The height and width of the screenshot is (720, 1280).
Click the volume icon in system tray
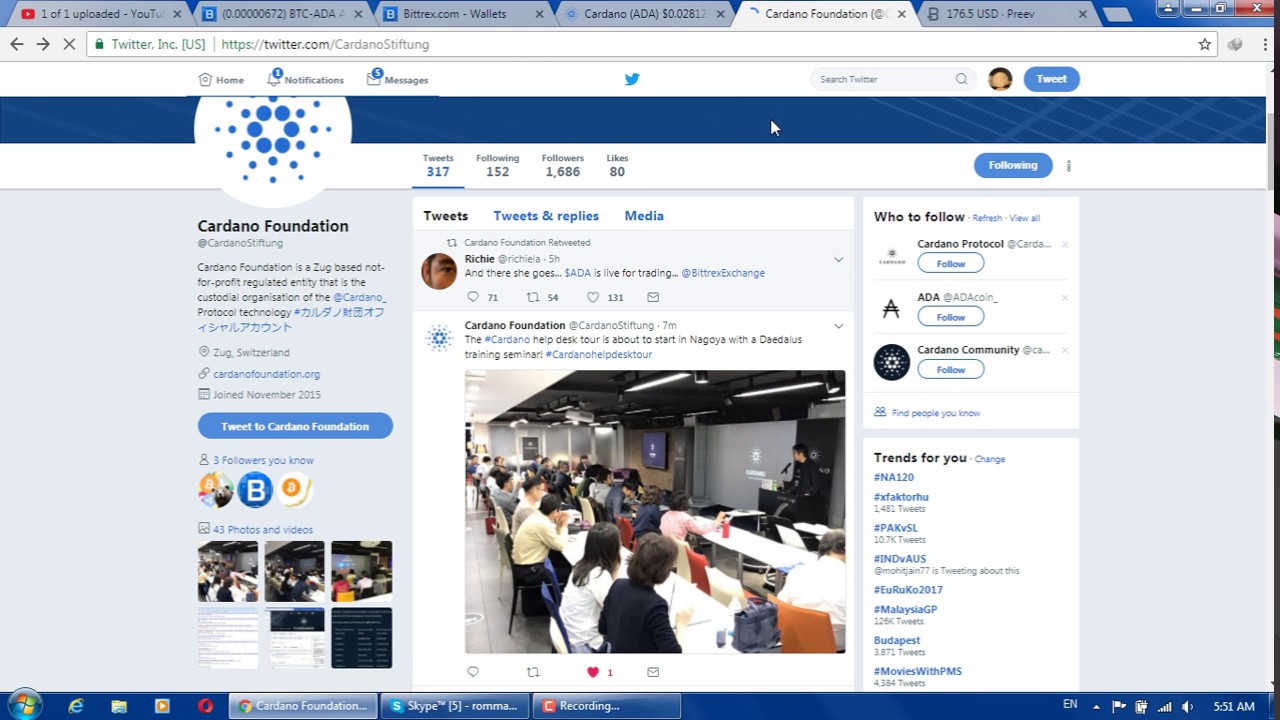(1186, 707)
